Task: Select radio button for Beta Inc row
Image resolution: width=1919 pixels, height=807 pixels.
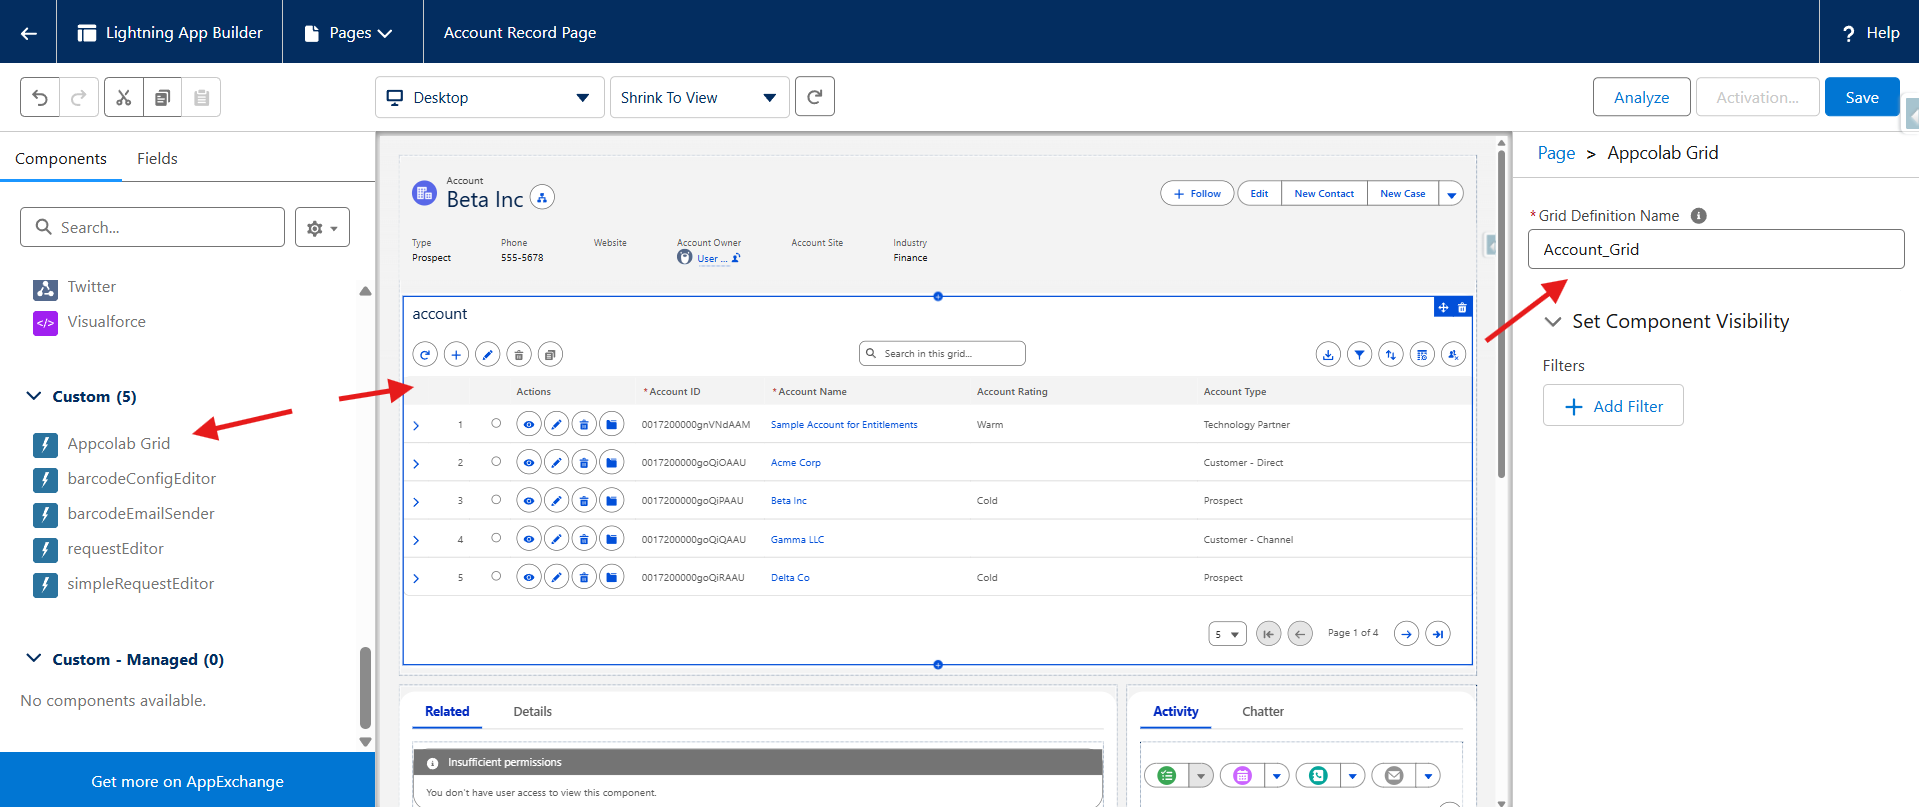Action: (x=496, y=499)
